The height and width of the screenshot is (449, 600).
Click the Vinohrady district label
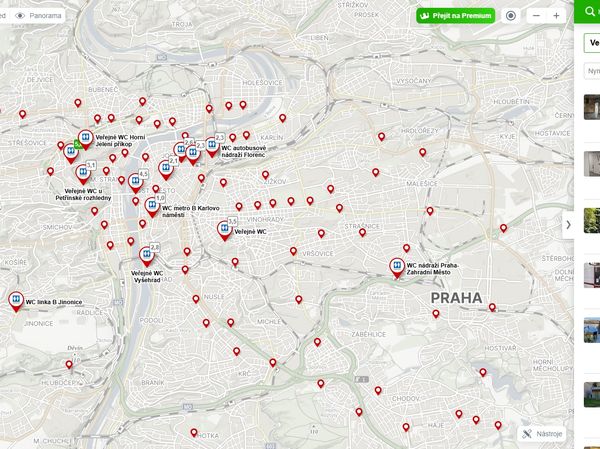pyautogui.click(x=266, y=219)
